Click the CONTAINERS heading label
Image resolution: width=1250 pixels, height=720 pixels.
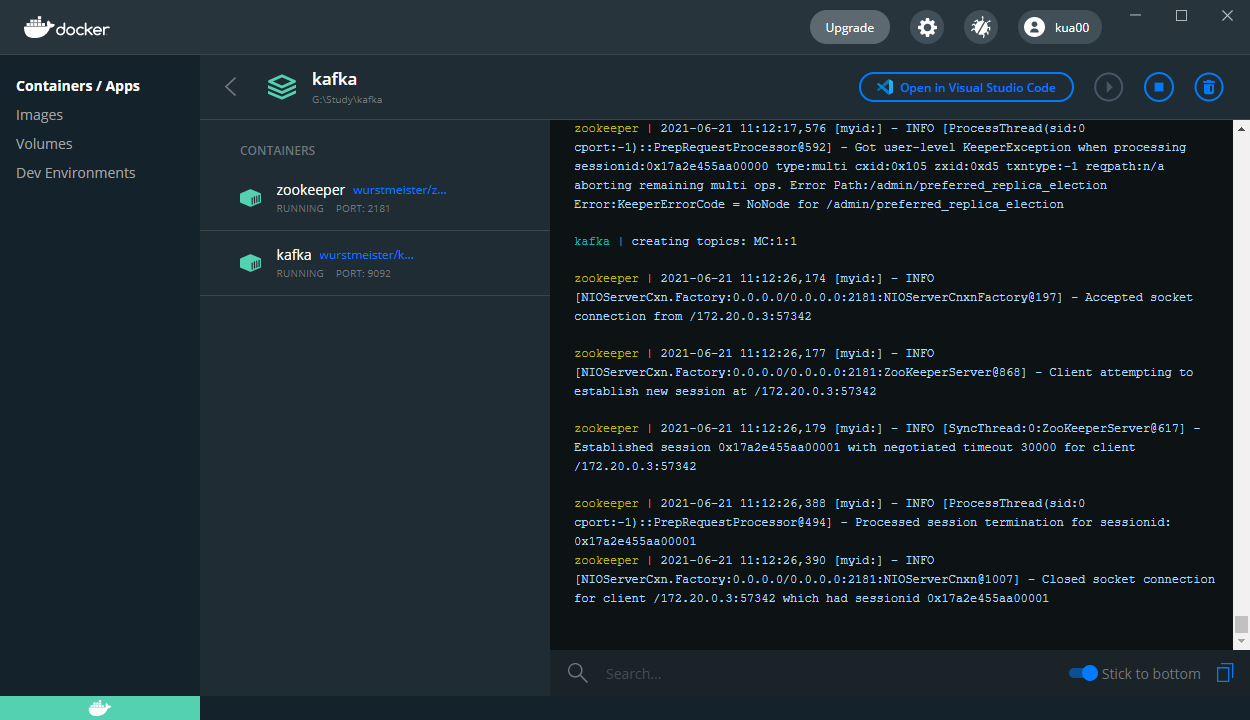[x=277, y=151]
